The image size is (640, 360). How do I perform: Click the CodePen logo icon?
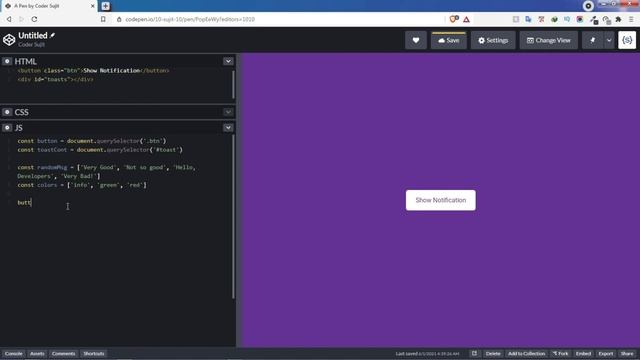point(9,40)
